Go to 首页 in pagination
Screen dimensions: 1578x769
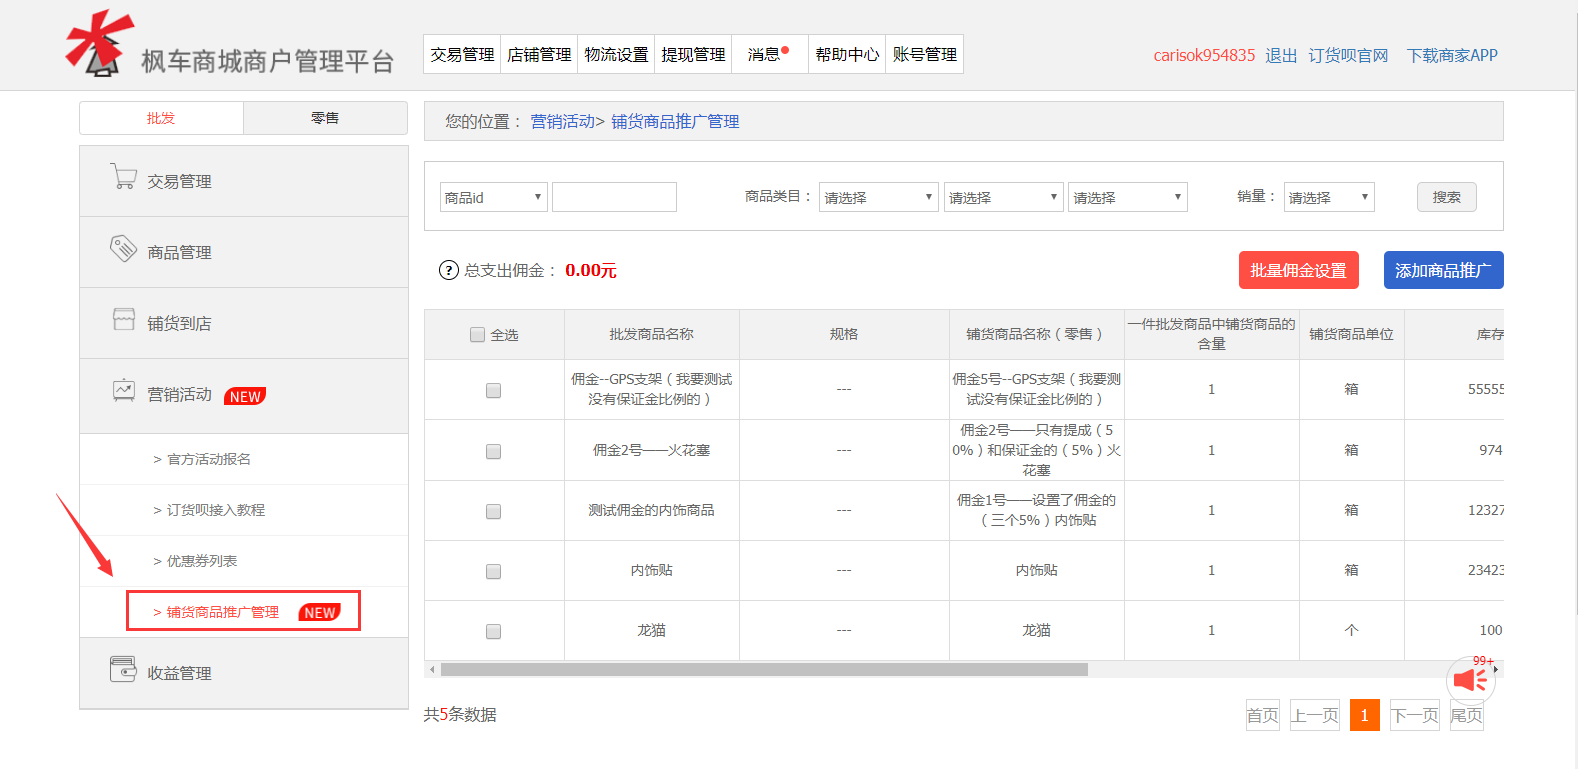tap(1263, 715)
